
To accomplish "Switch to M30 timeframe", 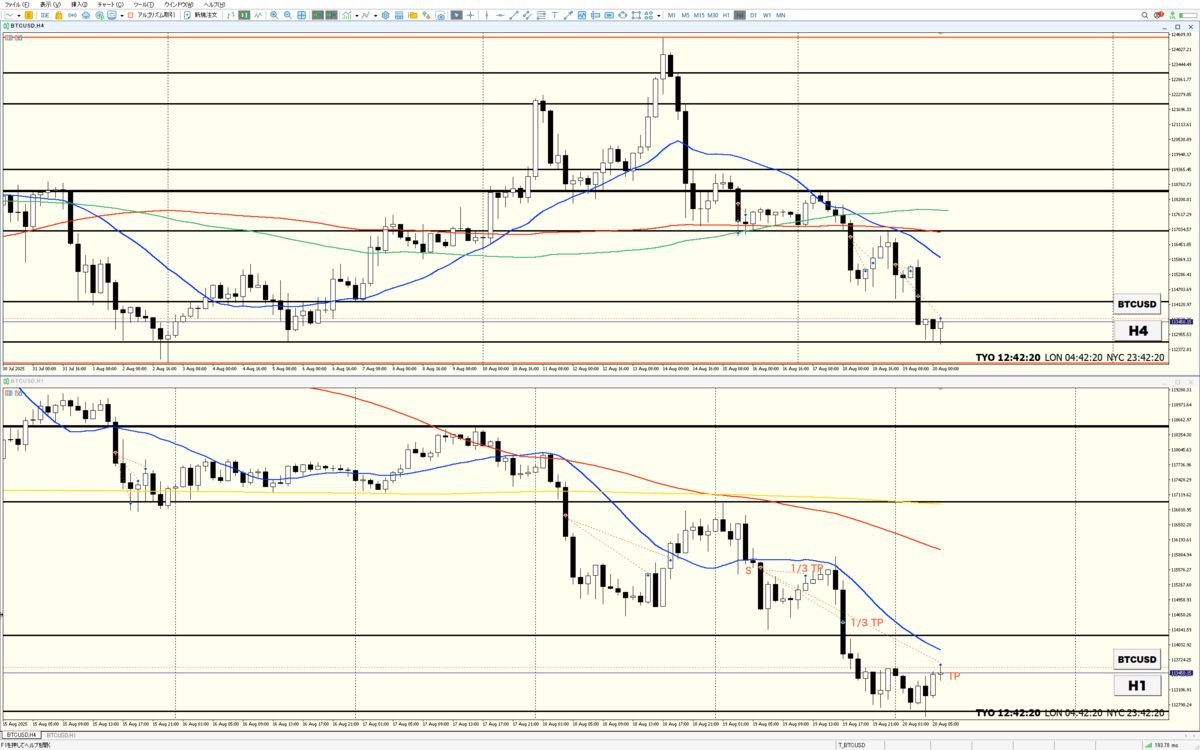I will point(713,15).
